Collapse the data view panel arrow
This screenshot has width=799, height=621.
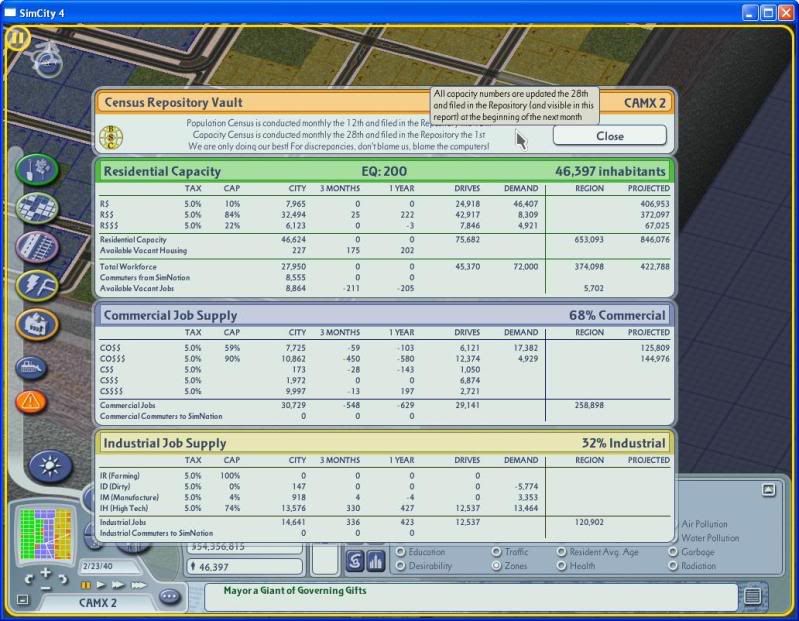pyautogui.click(x=768, y=490)
